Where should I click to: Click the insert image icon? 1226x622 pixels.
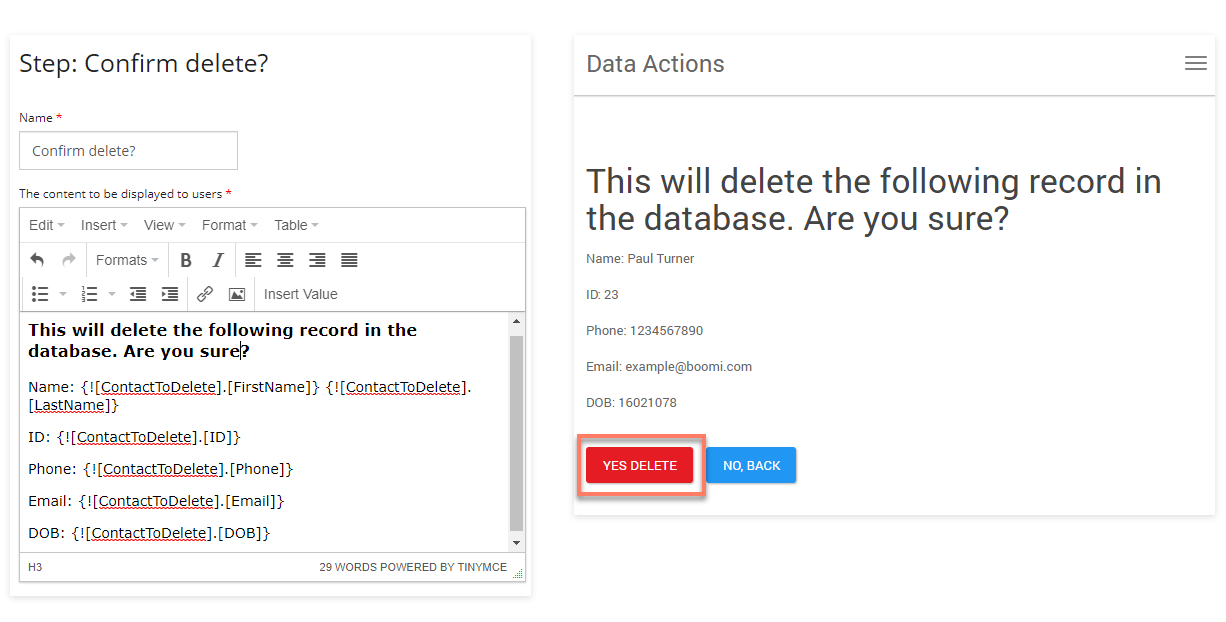[237, 294]
